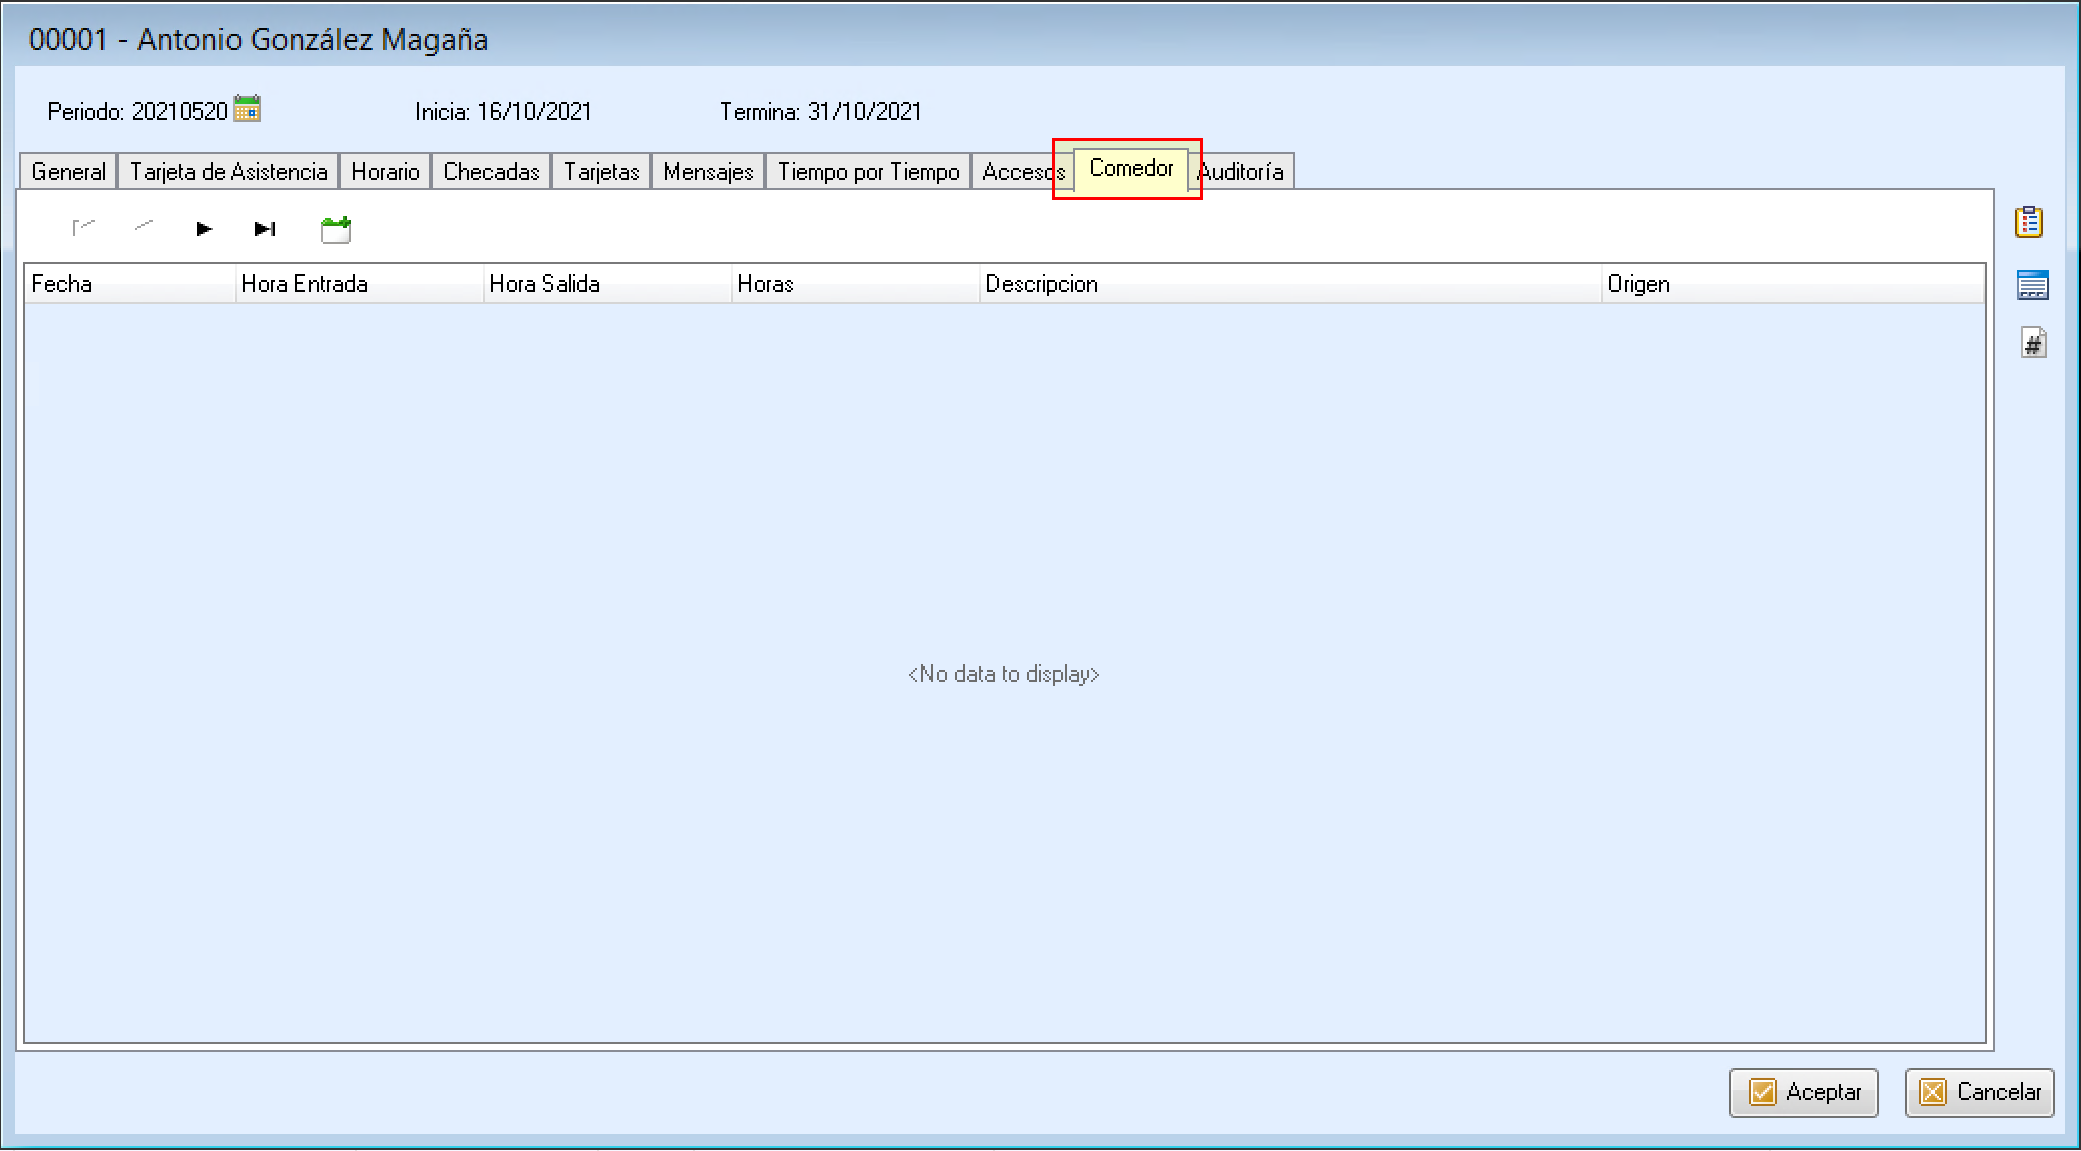Click the green add-date calendar icon
This screenshot has width=2081, height=1151.
coord(336,229)
